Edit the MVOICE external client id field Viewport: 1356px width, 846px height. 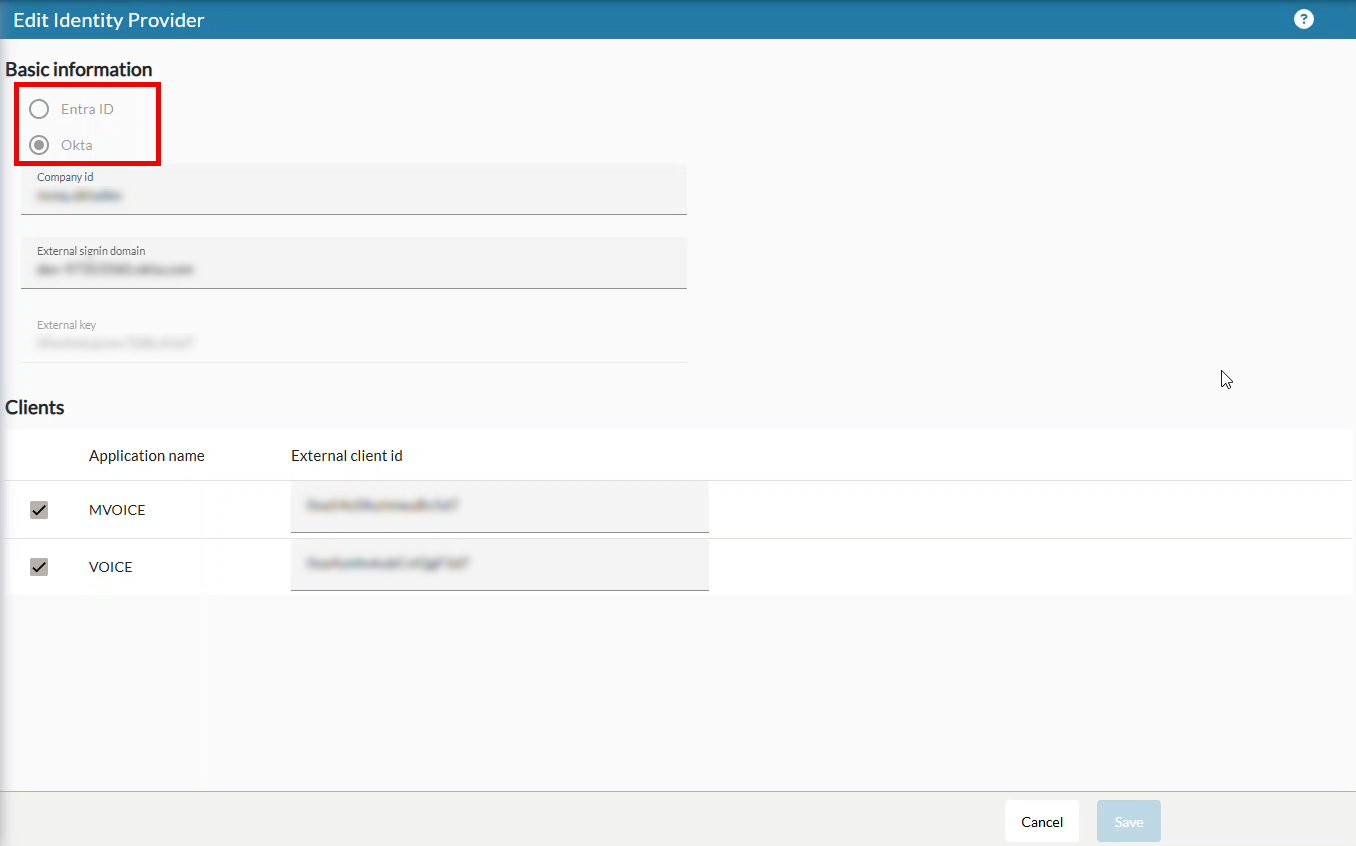point(500,507)
